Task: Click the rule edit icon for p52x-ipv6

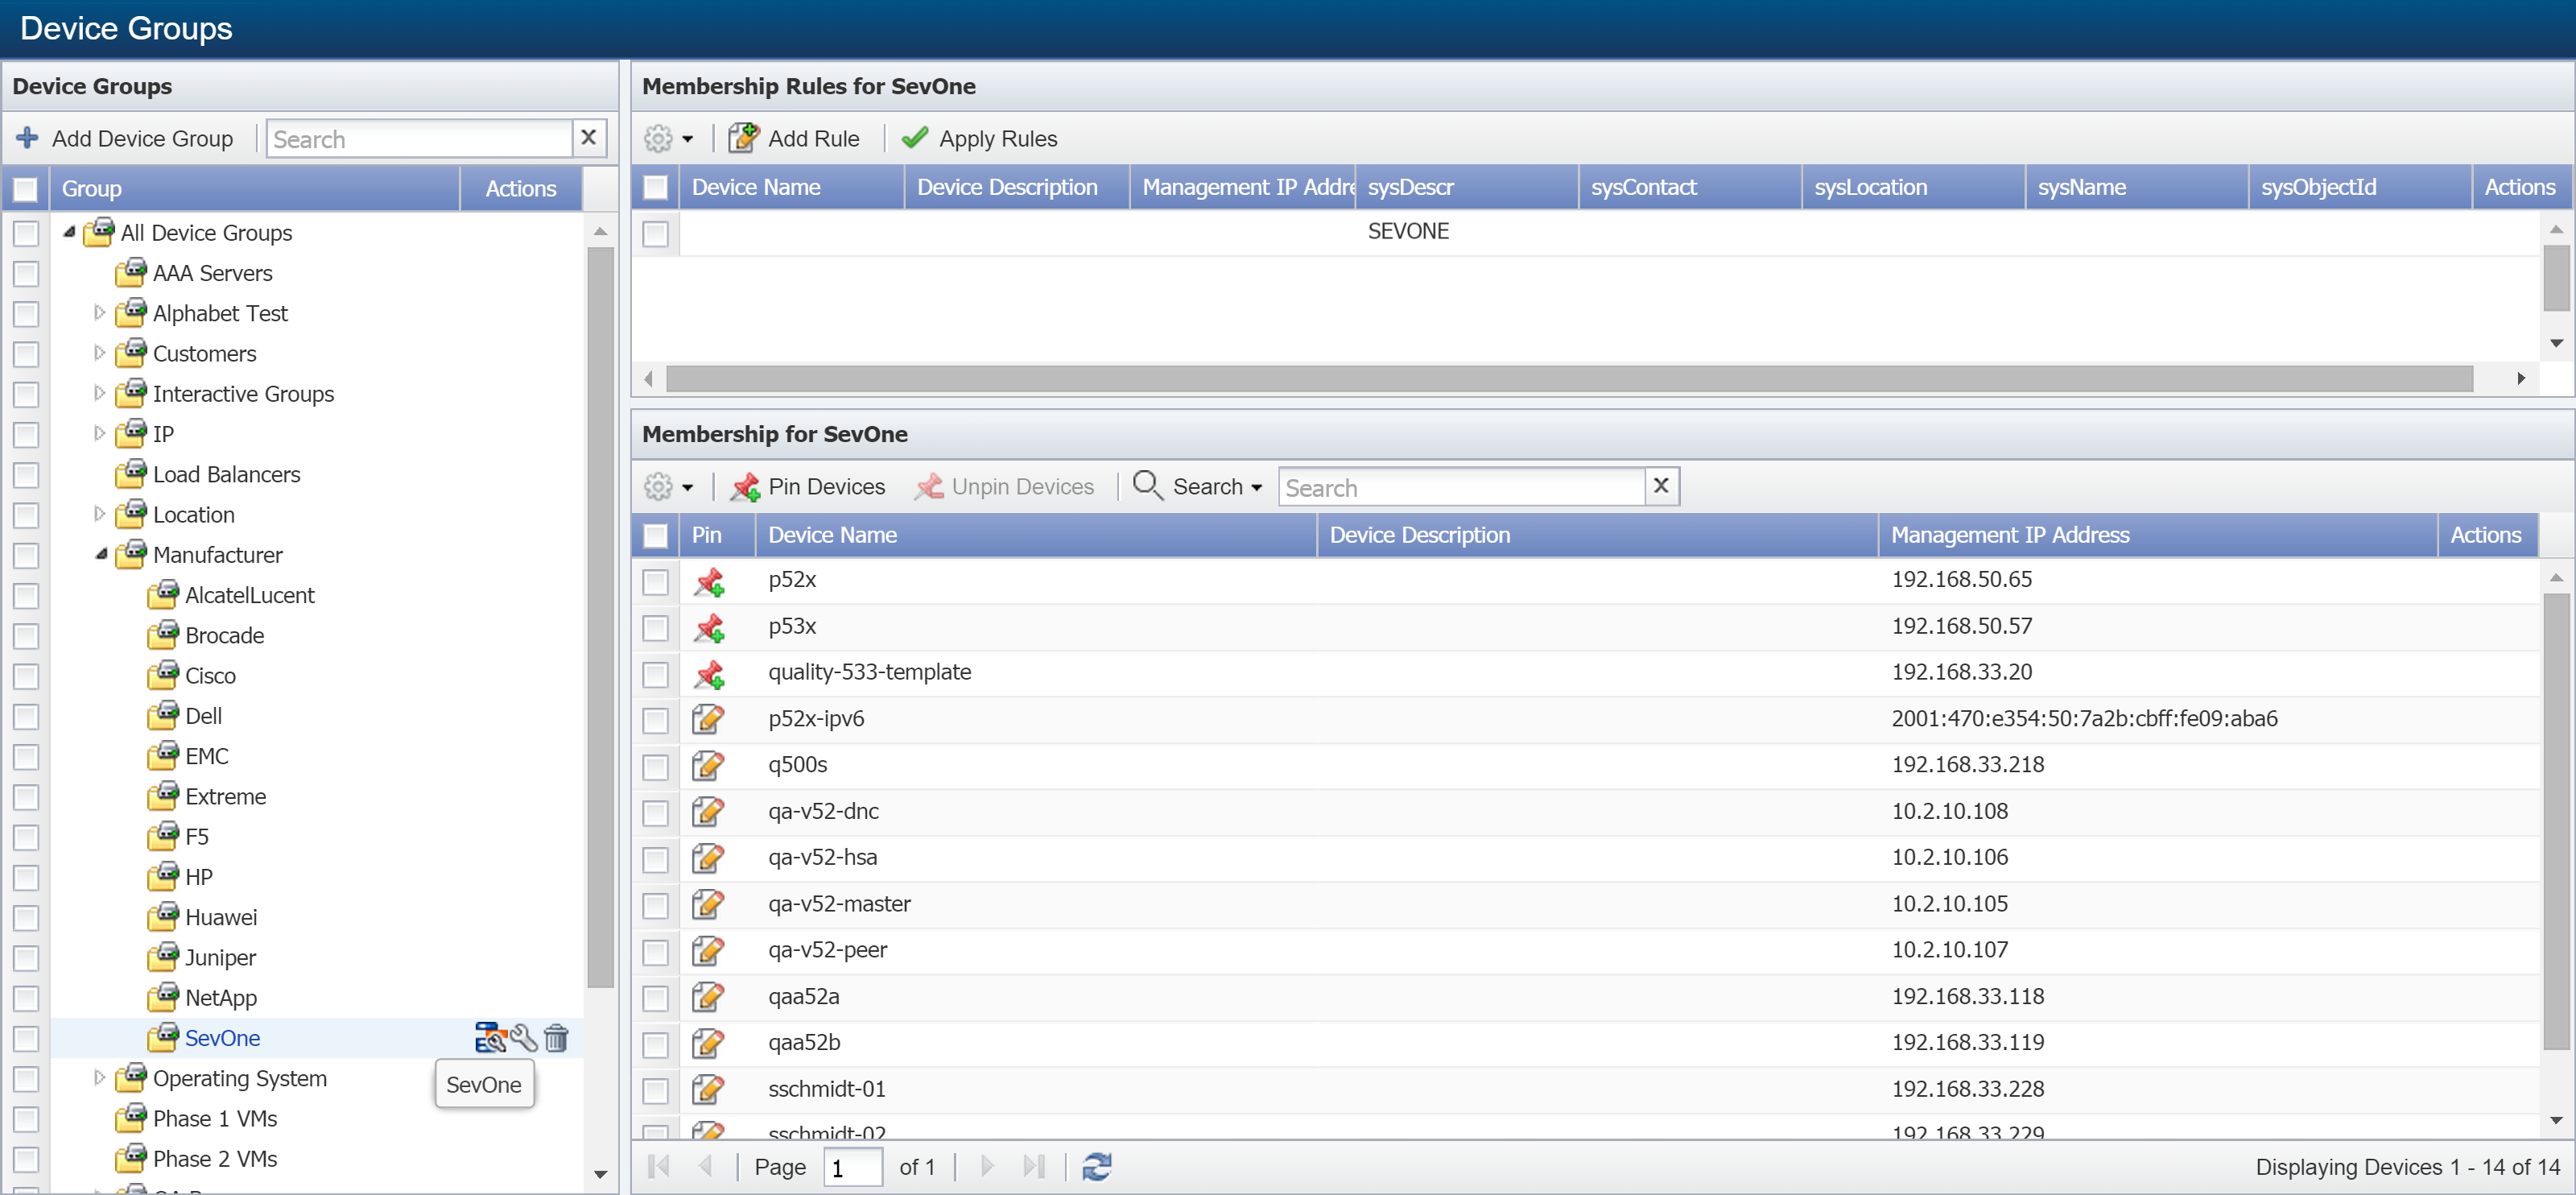Action: (708, 719)
